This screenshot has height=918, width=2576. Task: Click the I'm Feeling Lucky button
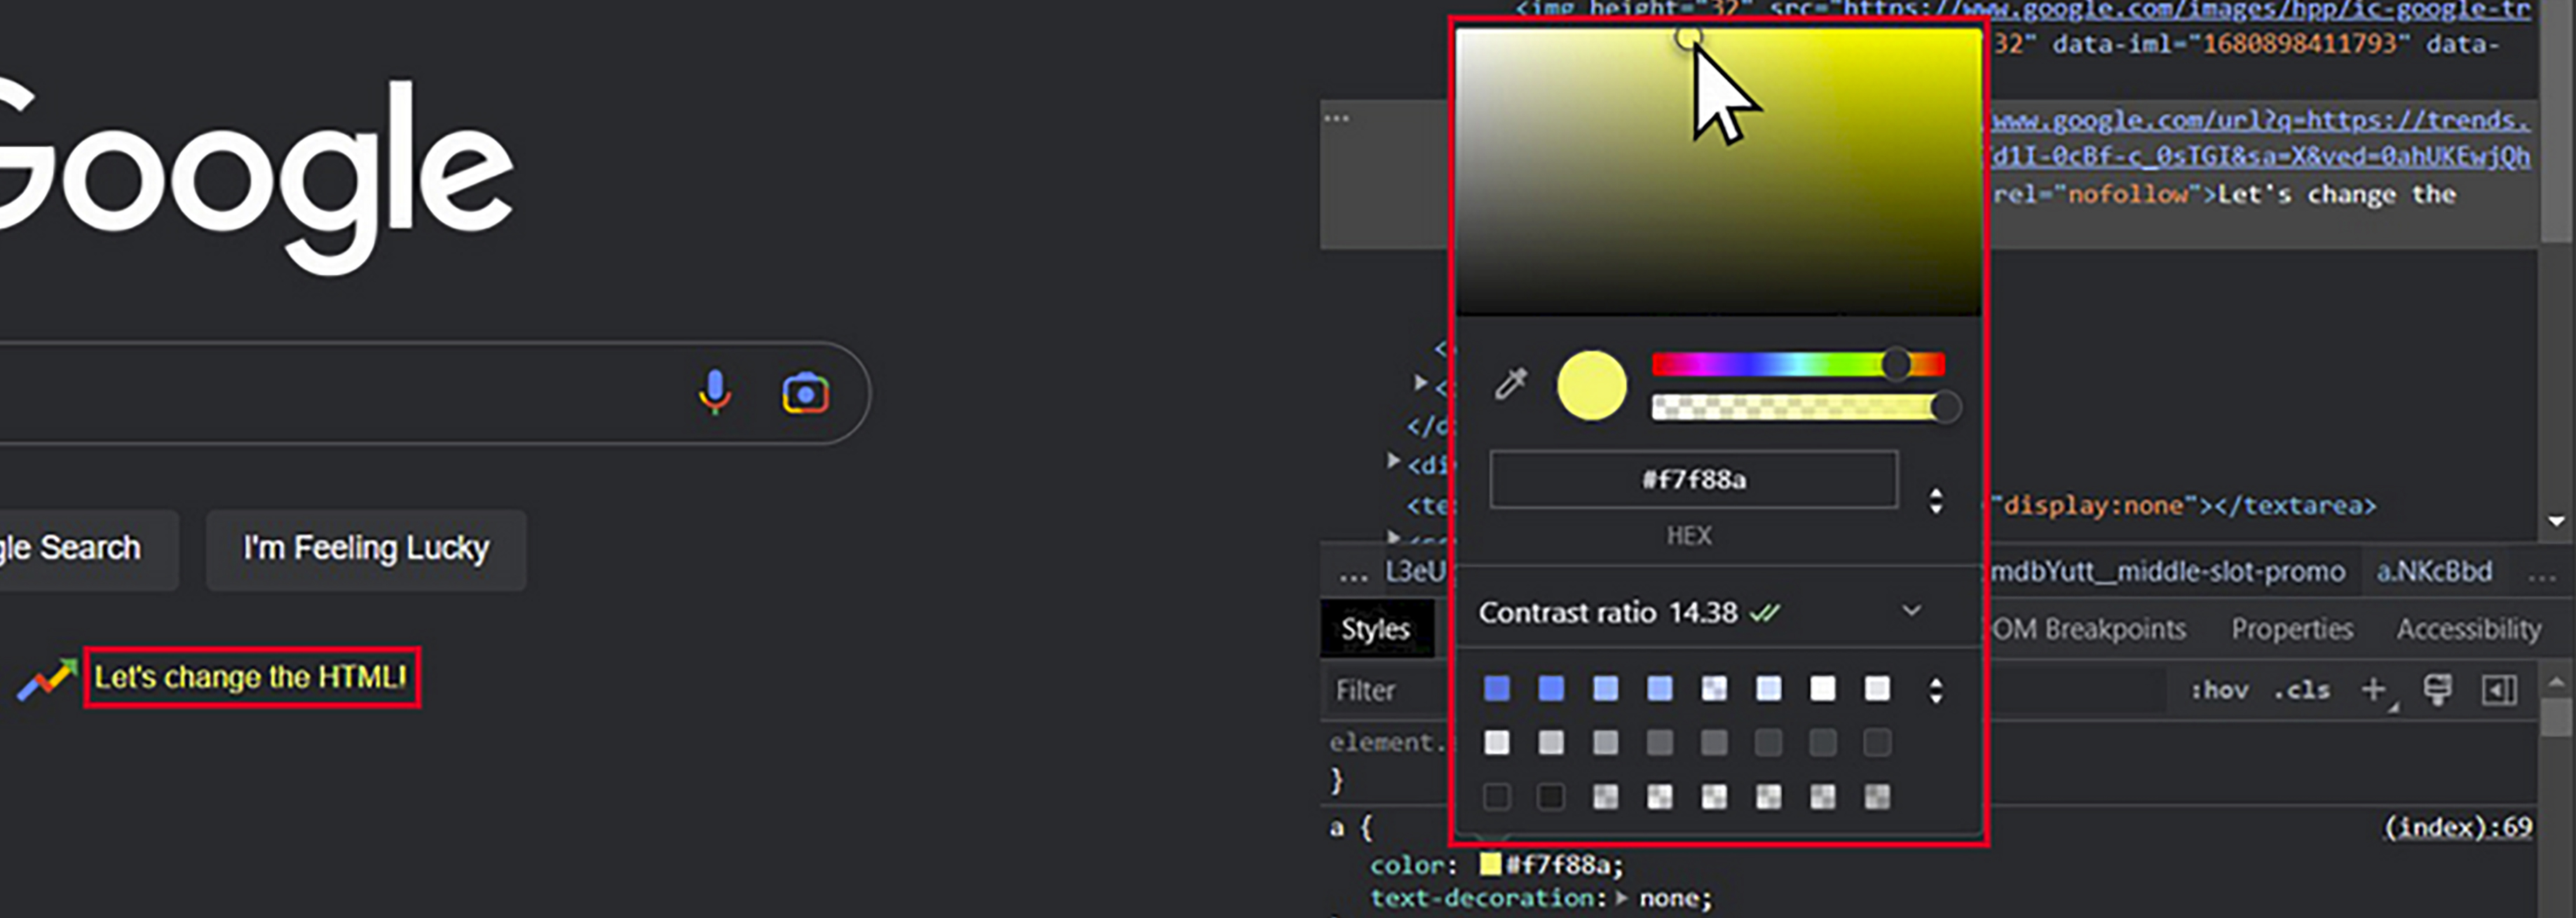366,548
